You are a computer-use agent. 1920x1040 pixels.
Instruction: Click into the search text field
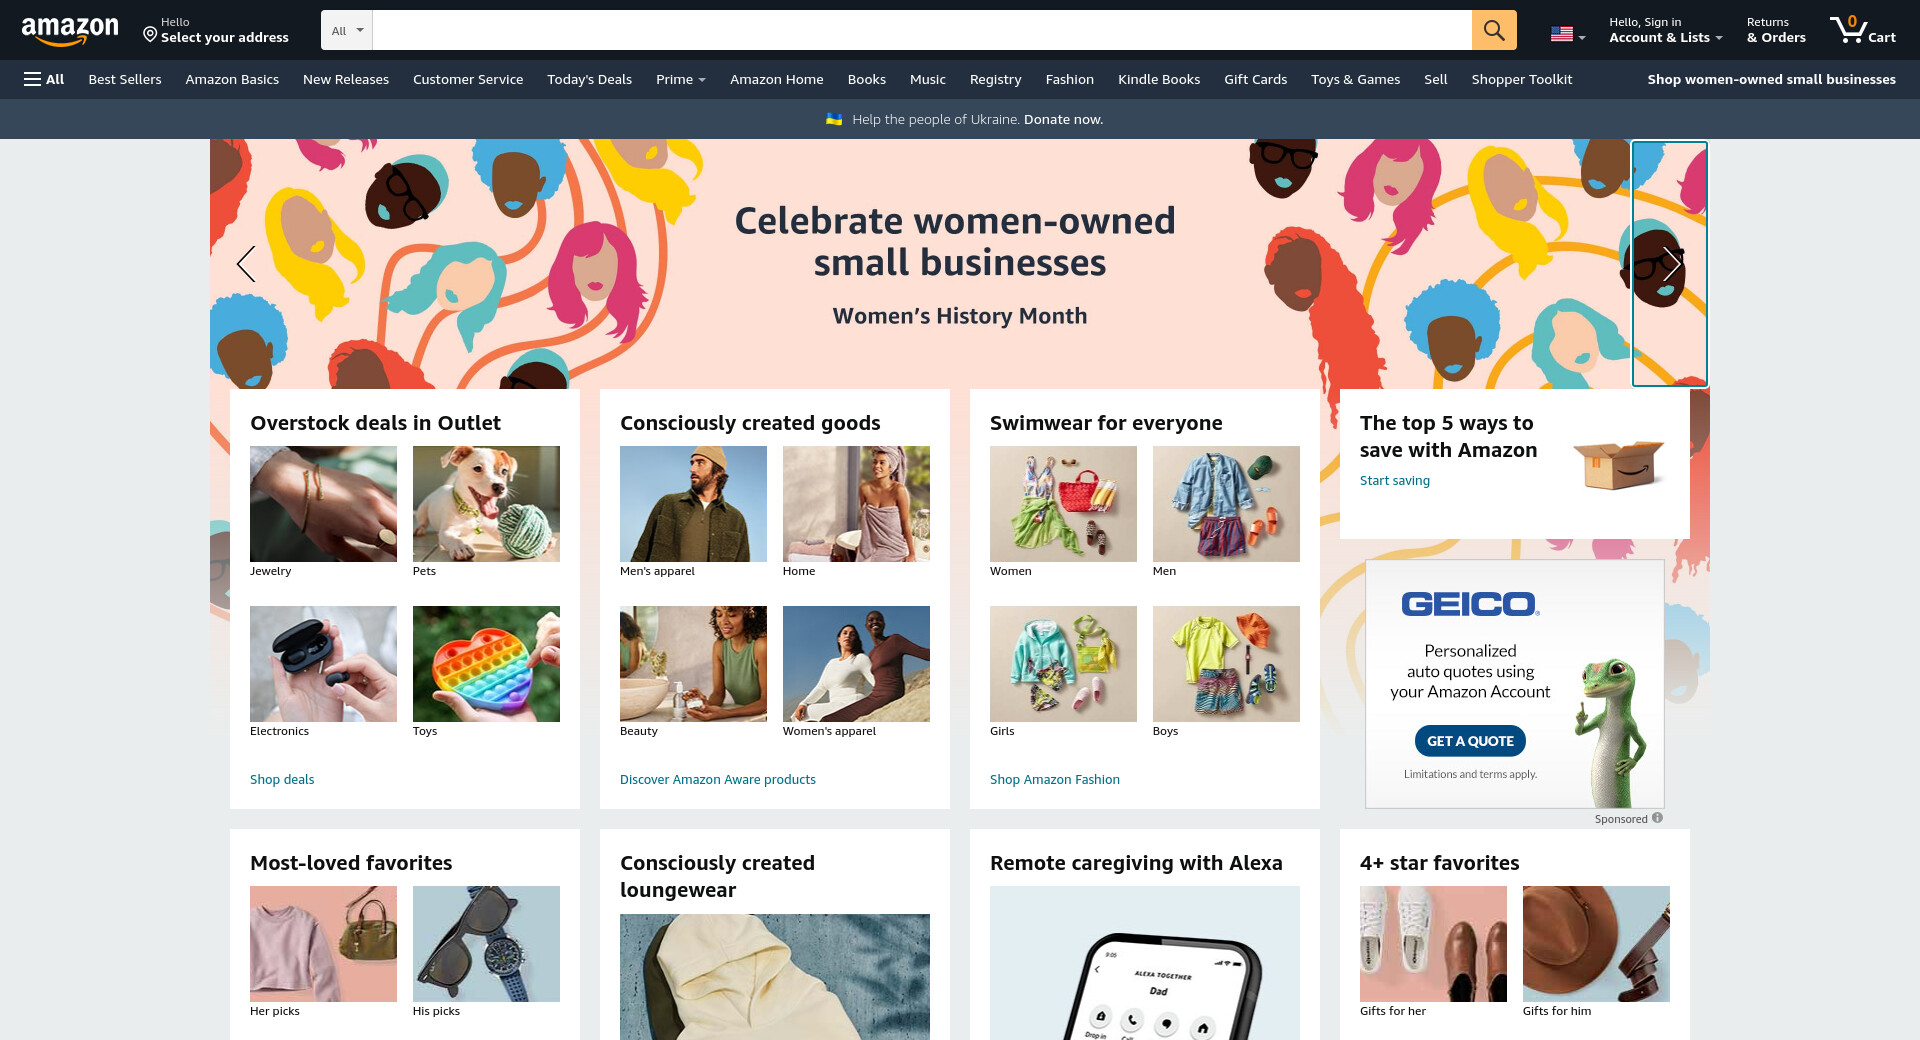pyautogui.click(x=922, y=30)
